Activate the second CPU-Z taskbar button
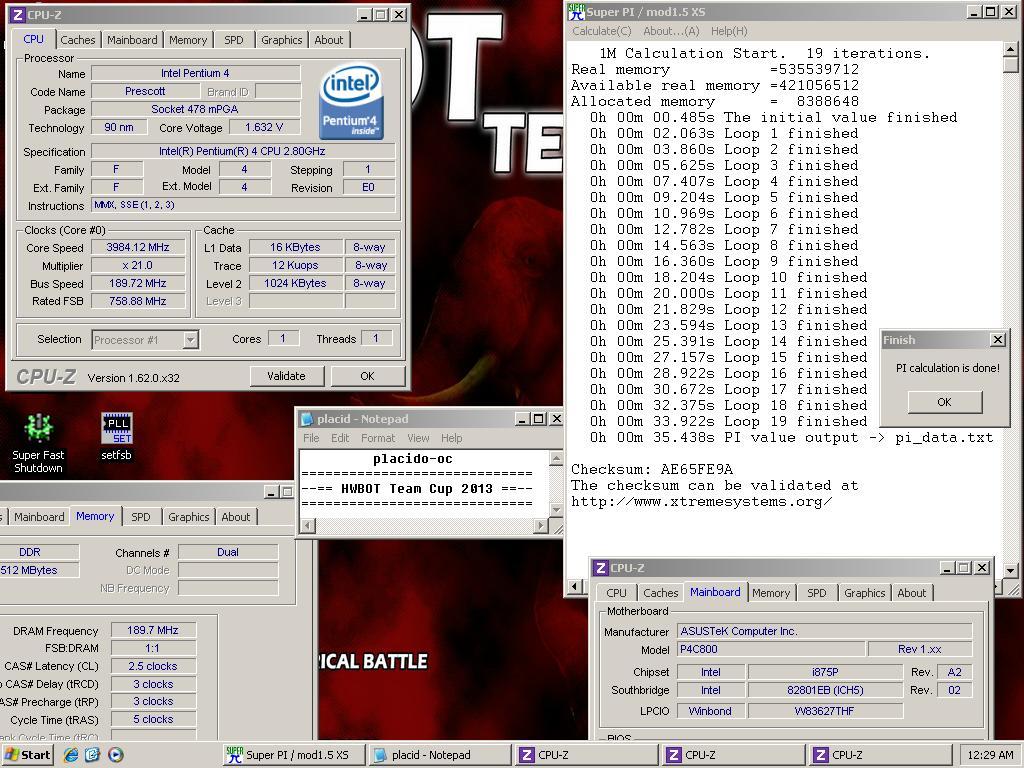This screenshot has width=1024, height=768. pyautogui.click(x=733, y=755)
